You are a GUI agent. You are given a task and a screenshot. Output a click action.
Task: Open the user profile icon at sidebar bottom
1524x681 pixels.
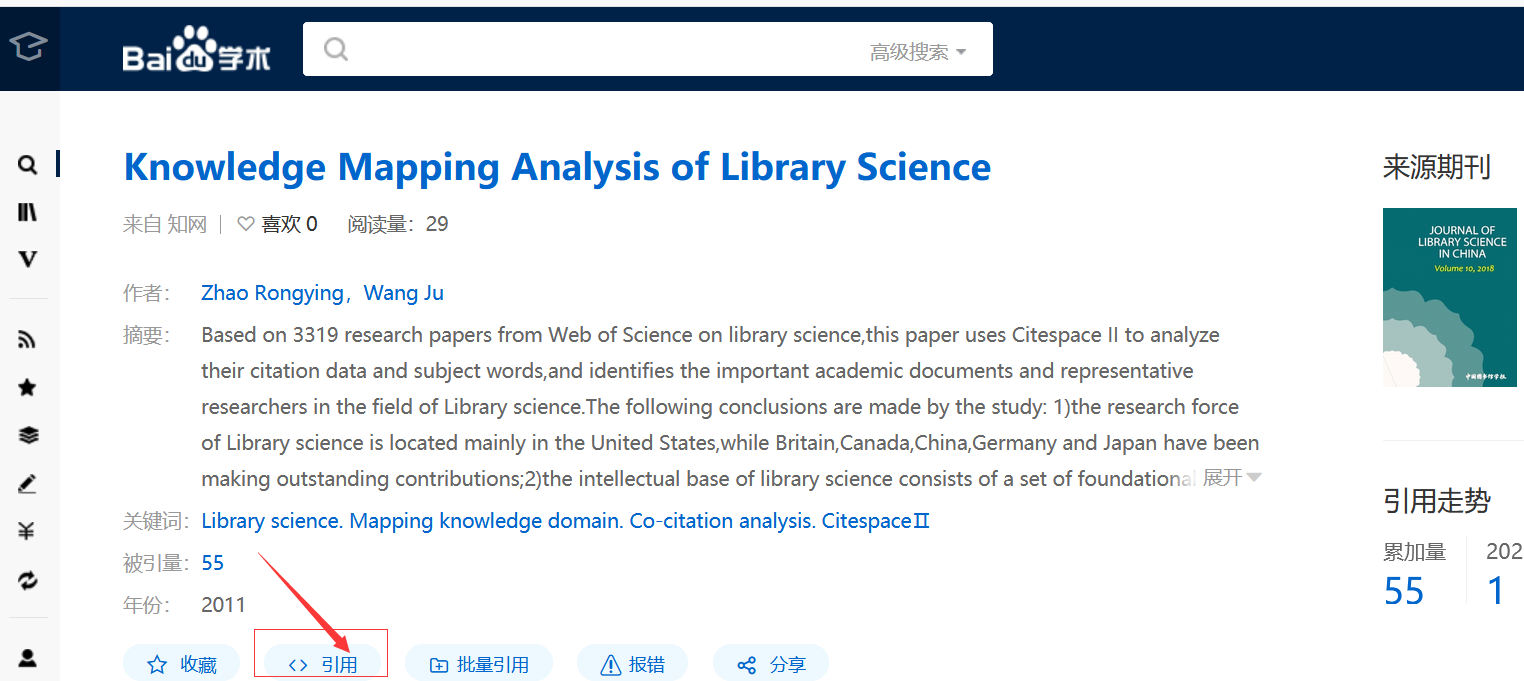[27, 657]
